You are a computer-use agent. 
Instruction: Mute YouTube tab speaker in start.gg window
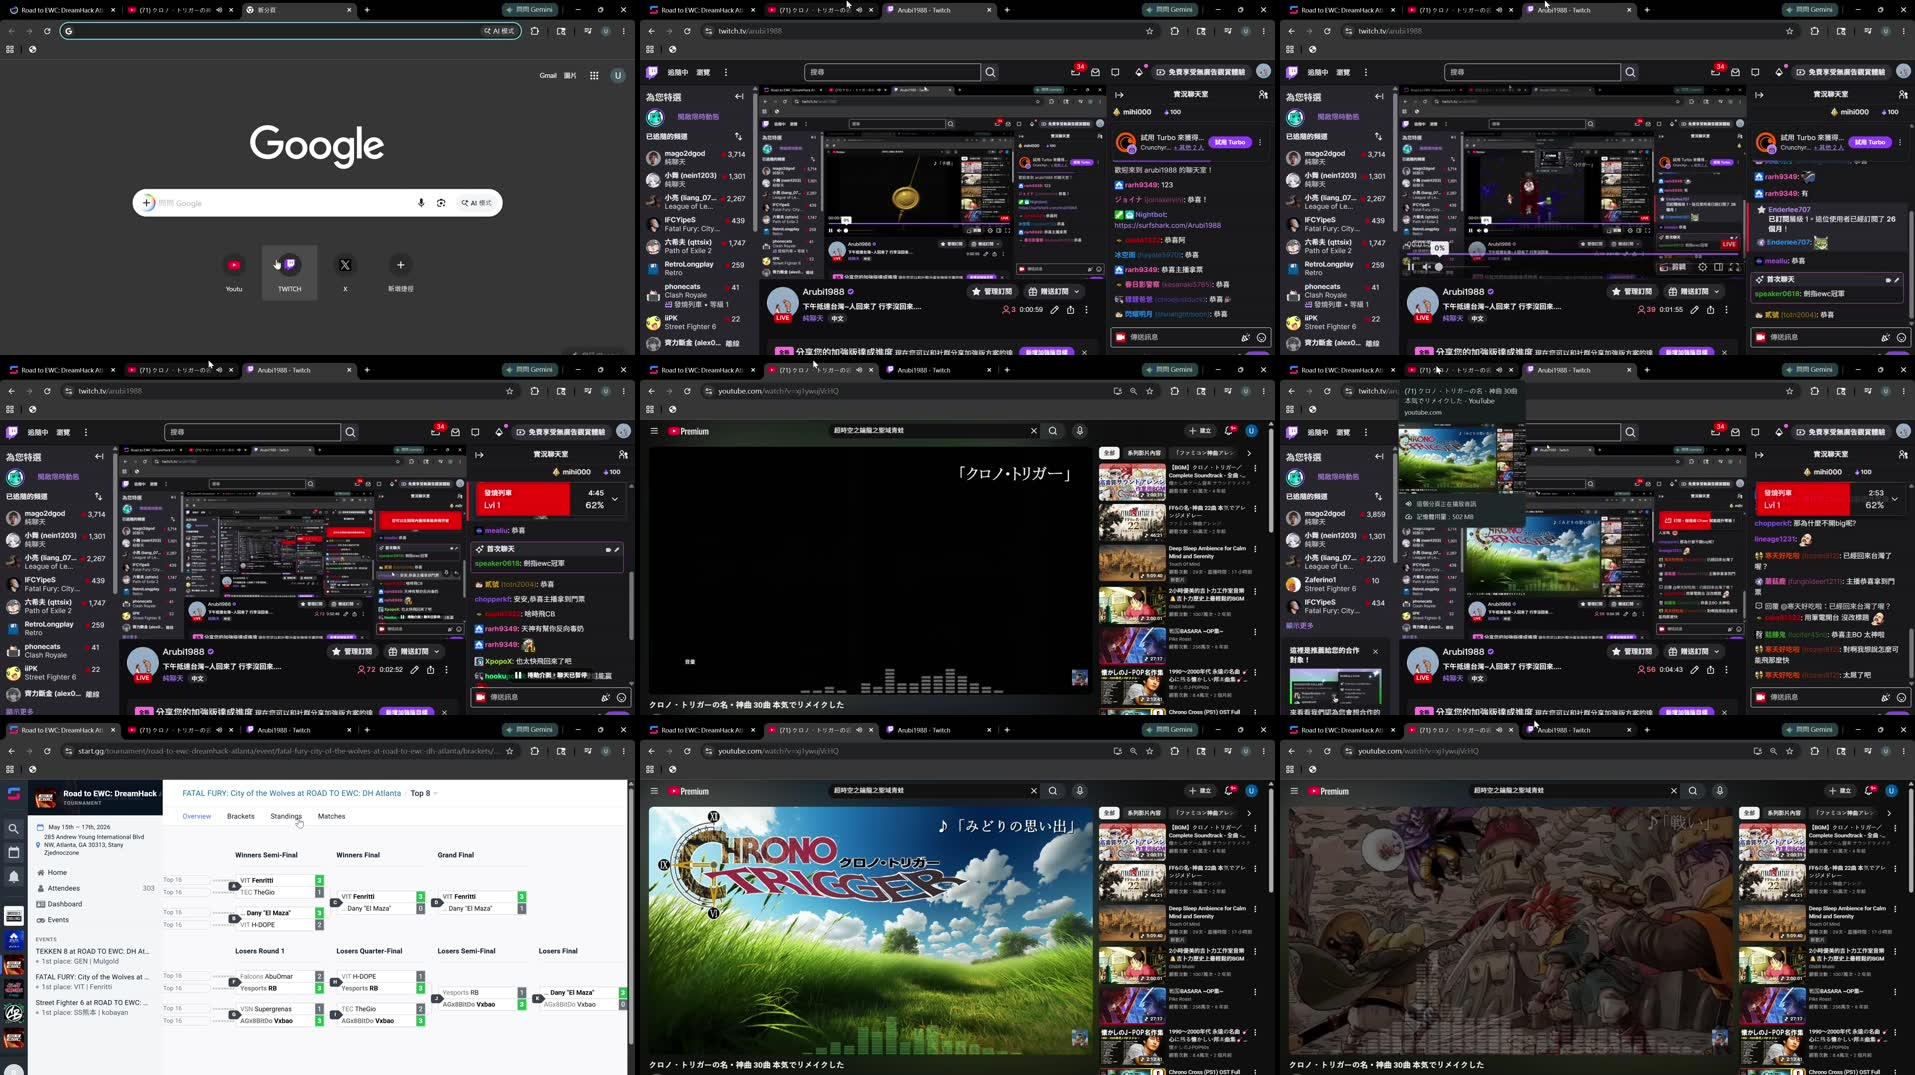219,730
